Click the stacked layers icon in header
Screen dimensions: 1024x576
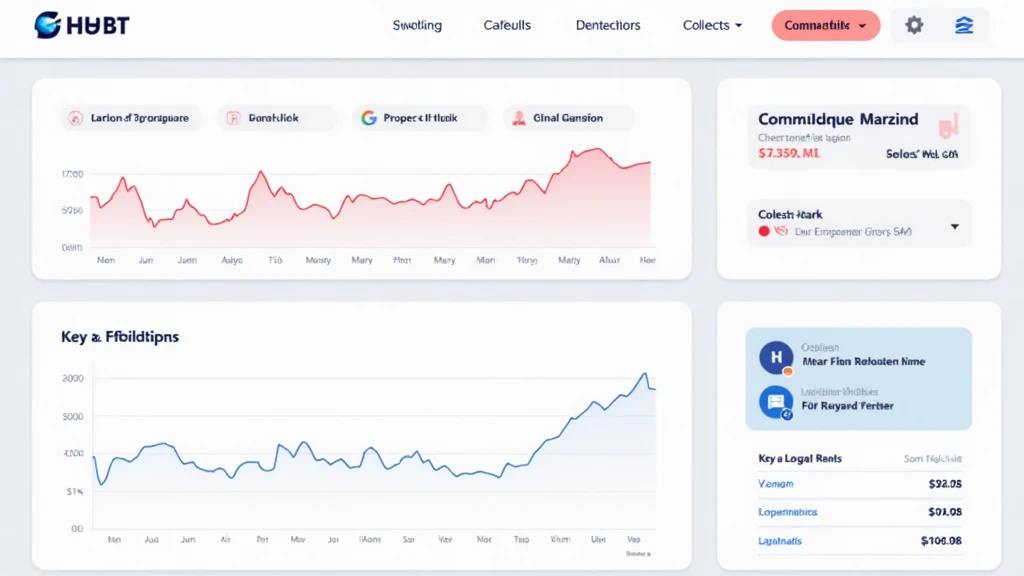click(x=963, y=26)
